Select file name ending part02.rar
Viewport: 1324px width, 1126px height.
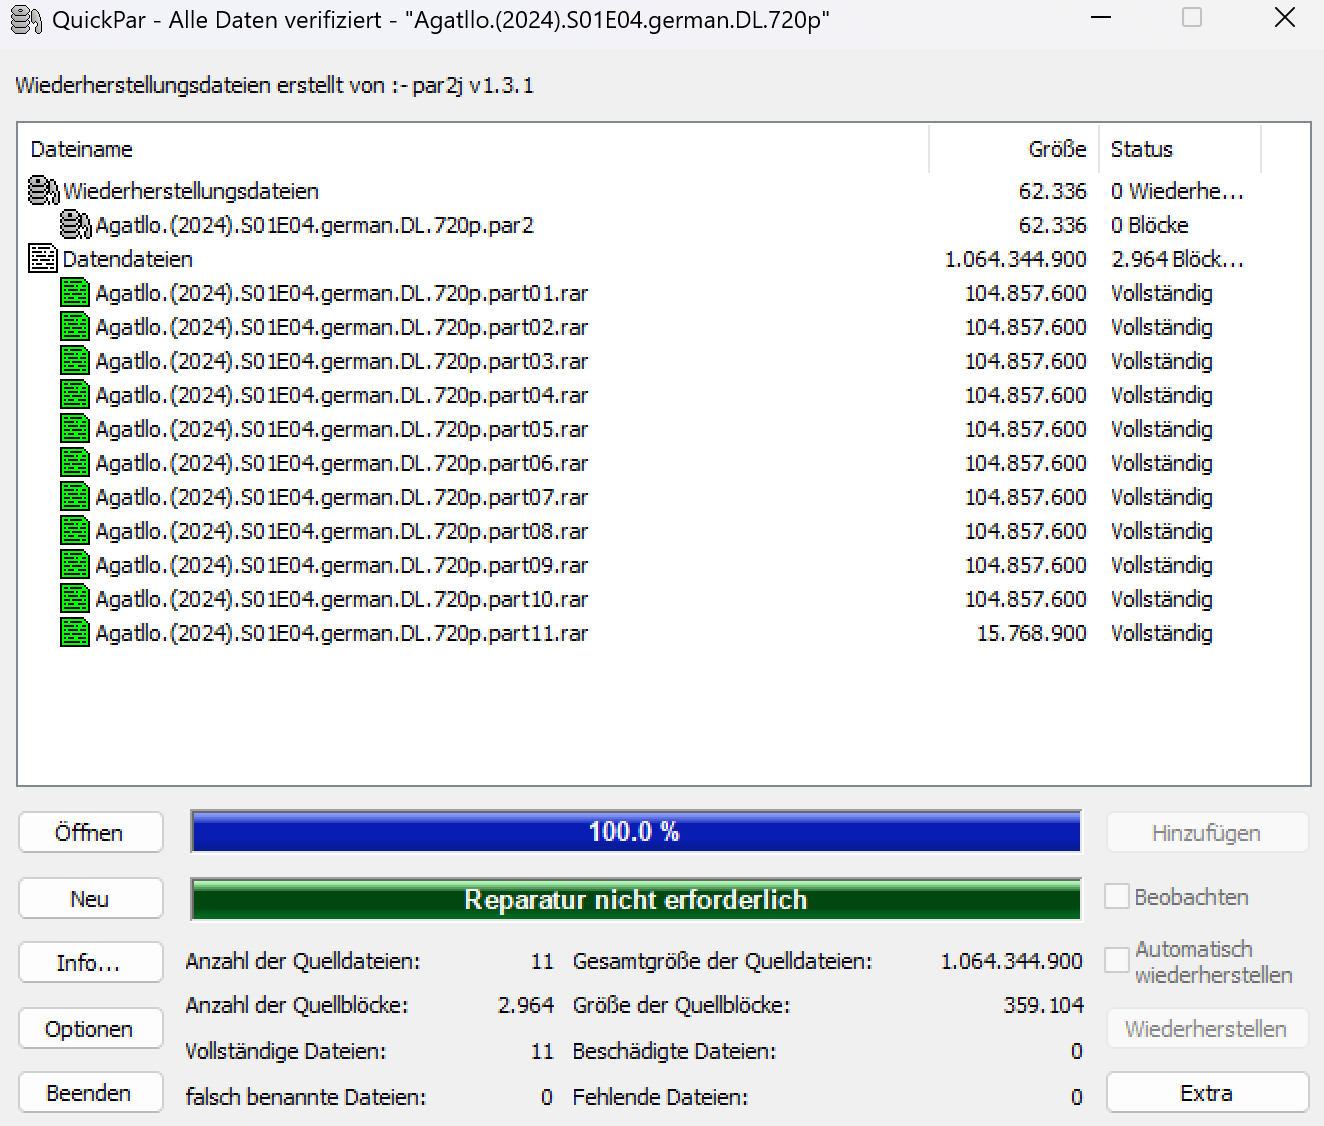342,327
